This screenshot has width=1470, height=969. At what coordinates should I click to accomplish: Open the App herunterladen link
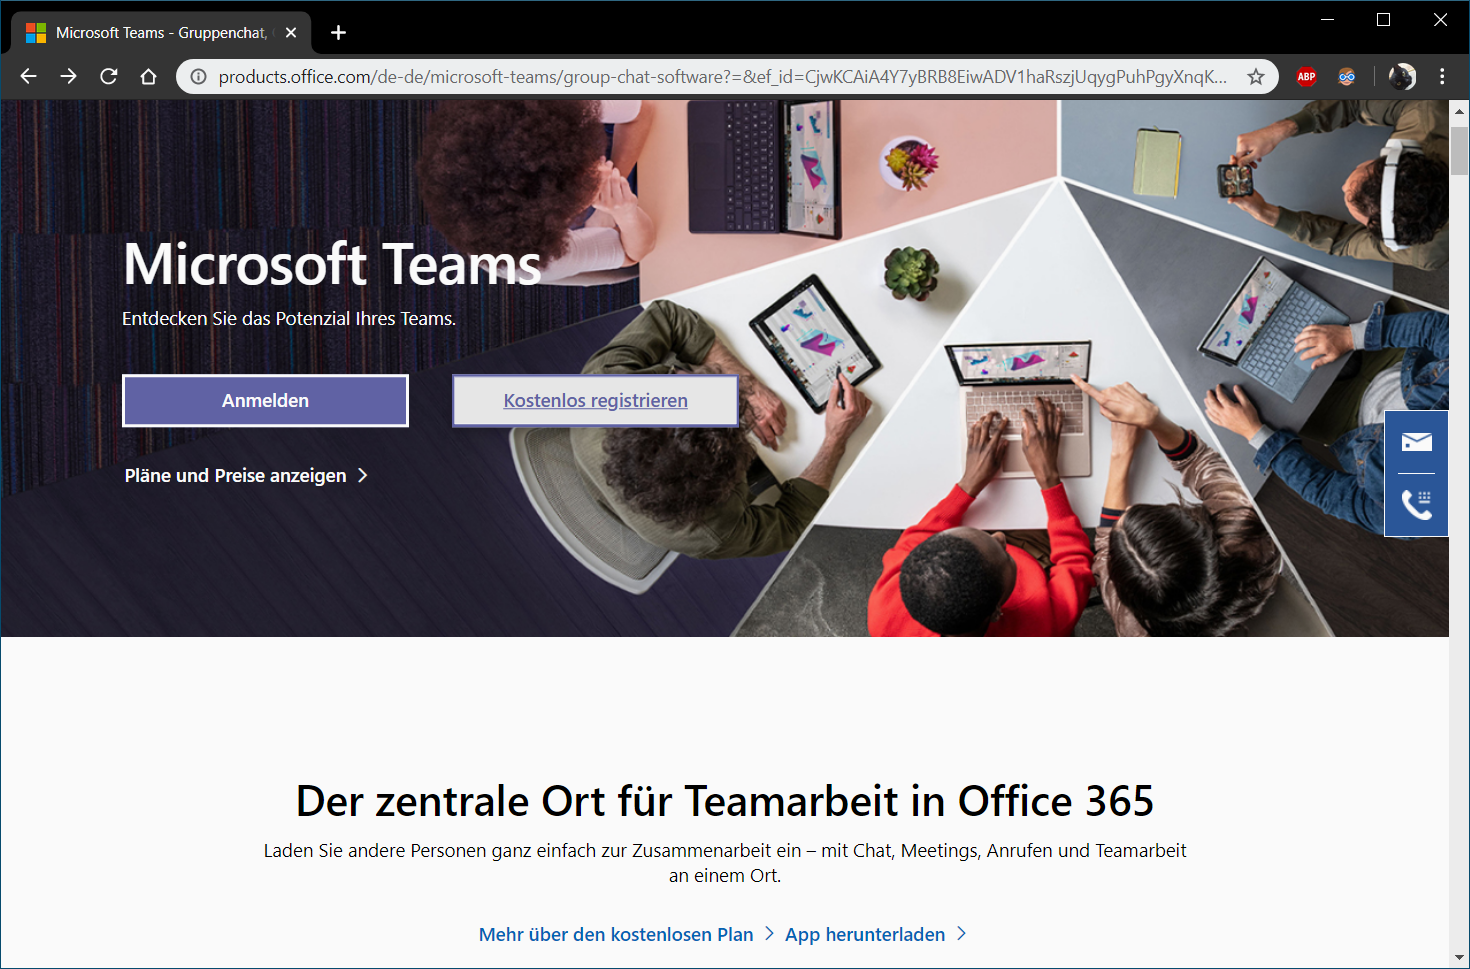(865, 934)
